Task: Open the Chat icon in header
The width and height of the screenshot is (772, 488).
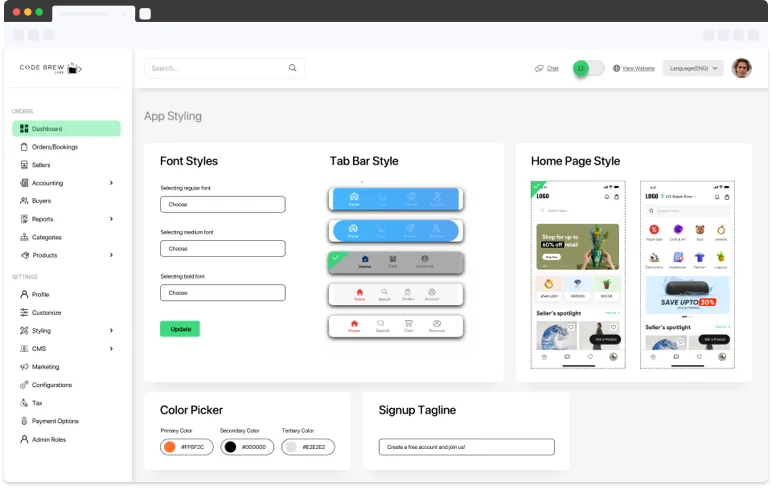Action: point(540,68)
